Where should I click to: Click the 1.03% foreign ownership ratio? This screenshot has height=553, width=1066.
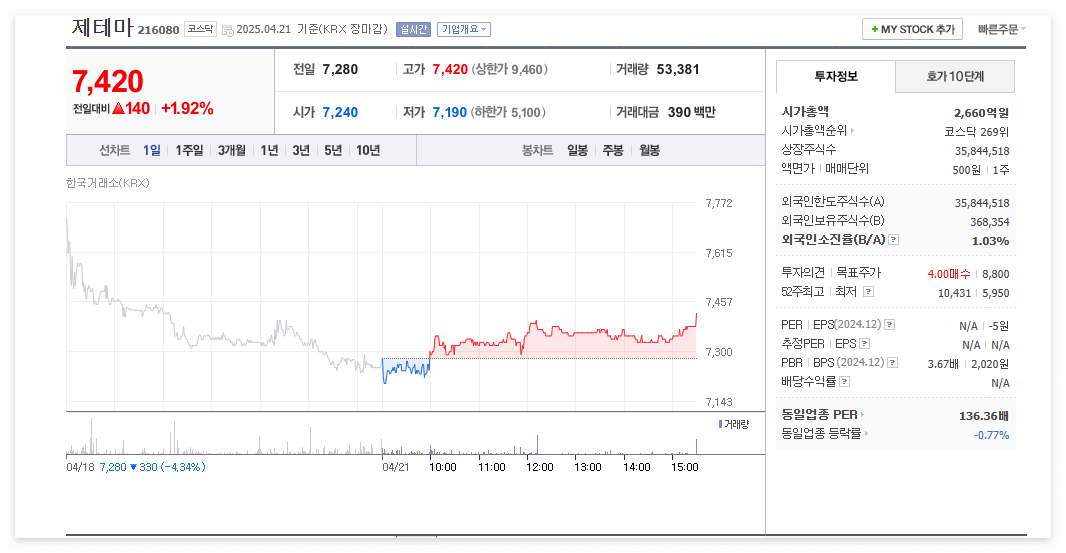point(991,241)
